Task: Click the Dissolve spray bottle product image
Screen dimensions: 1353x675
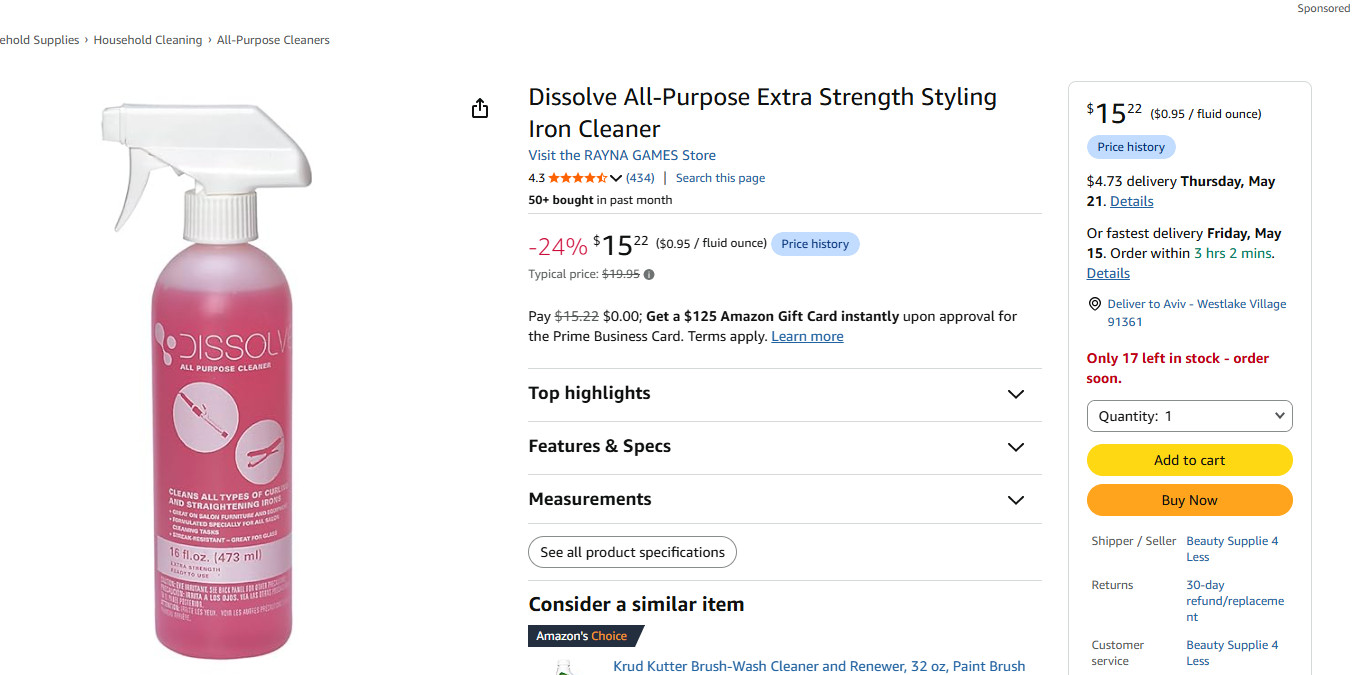Action: click(209, 381)
